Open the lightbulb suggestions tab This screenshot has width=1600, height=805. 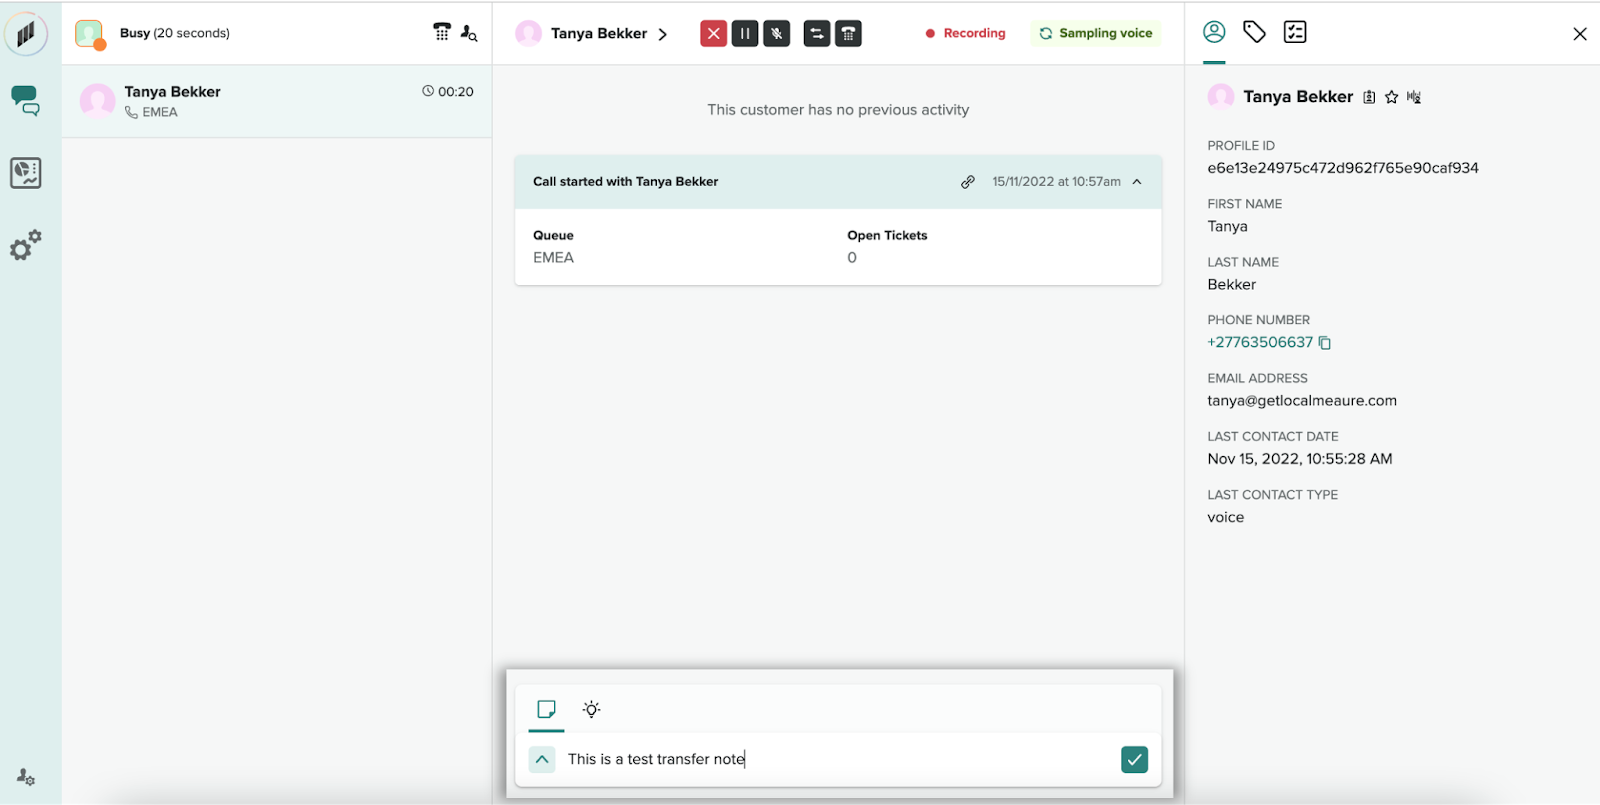[x=592, y=709]
